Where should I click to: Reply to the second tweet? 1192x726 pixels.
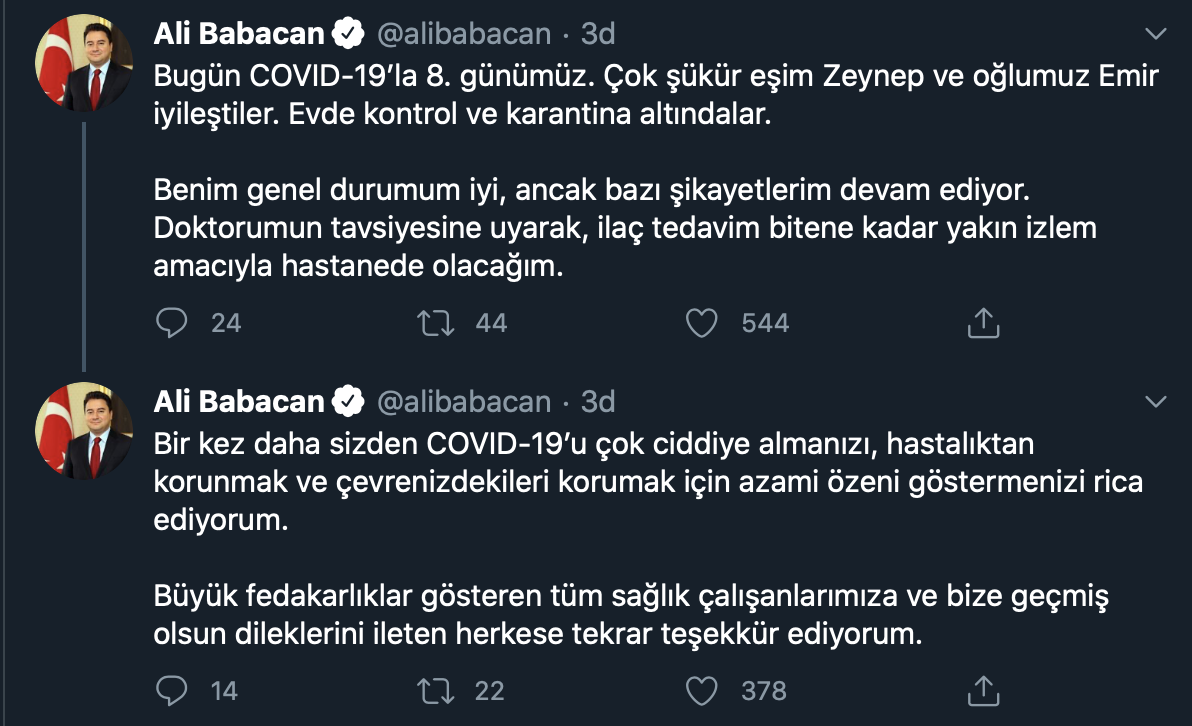click(x=172, y=690)
